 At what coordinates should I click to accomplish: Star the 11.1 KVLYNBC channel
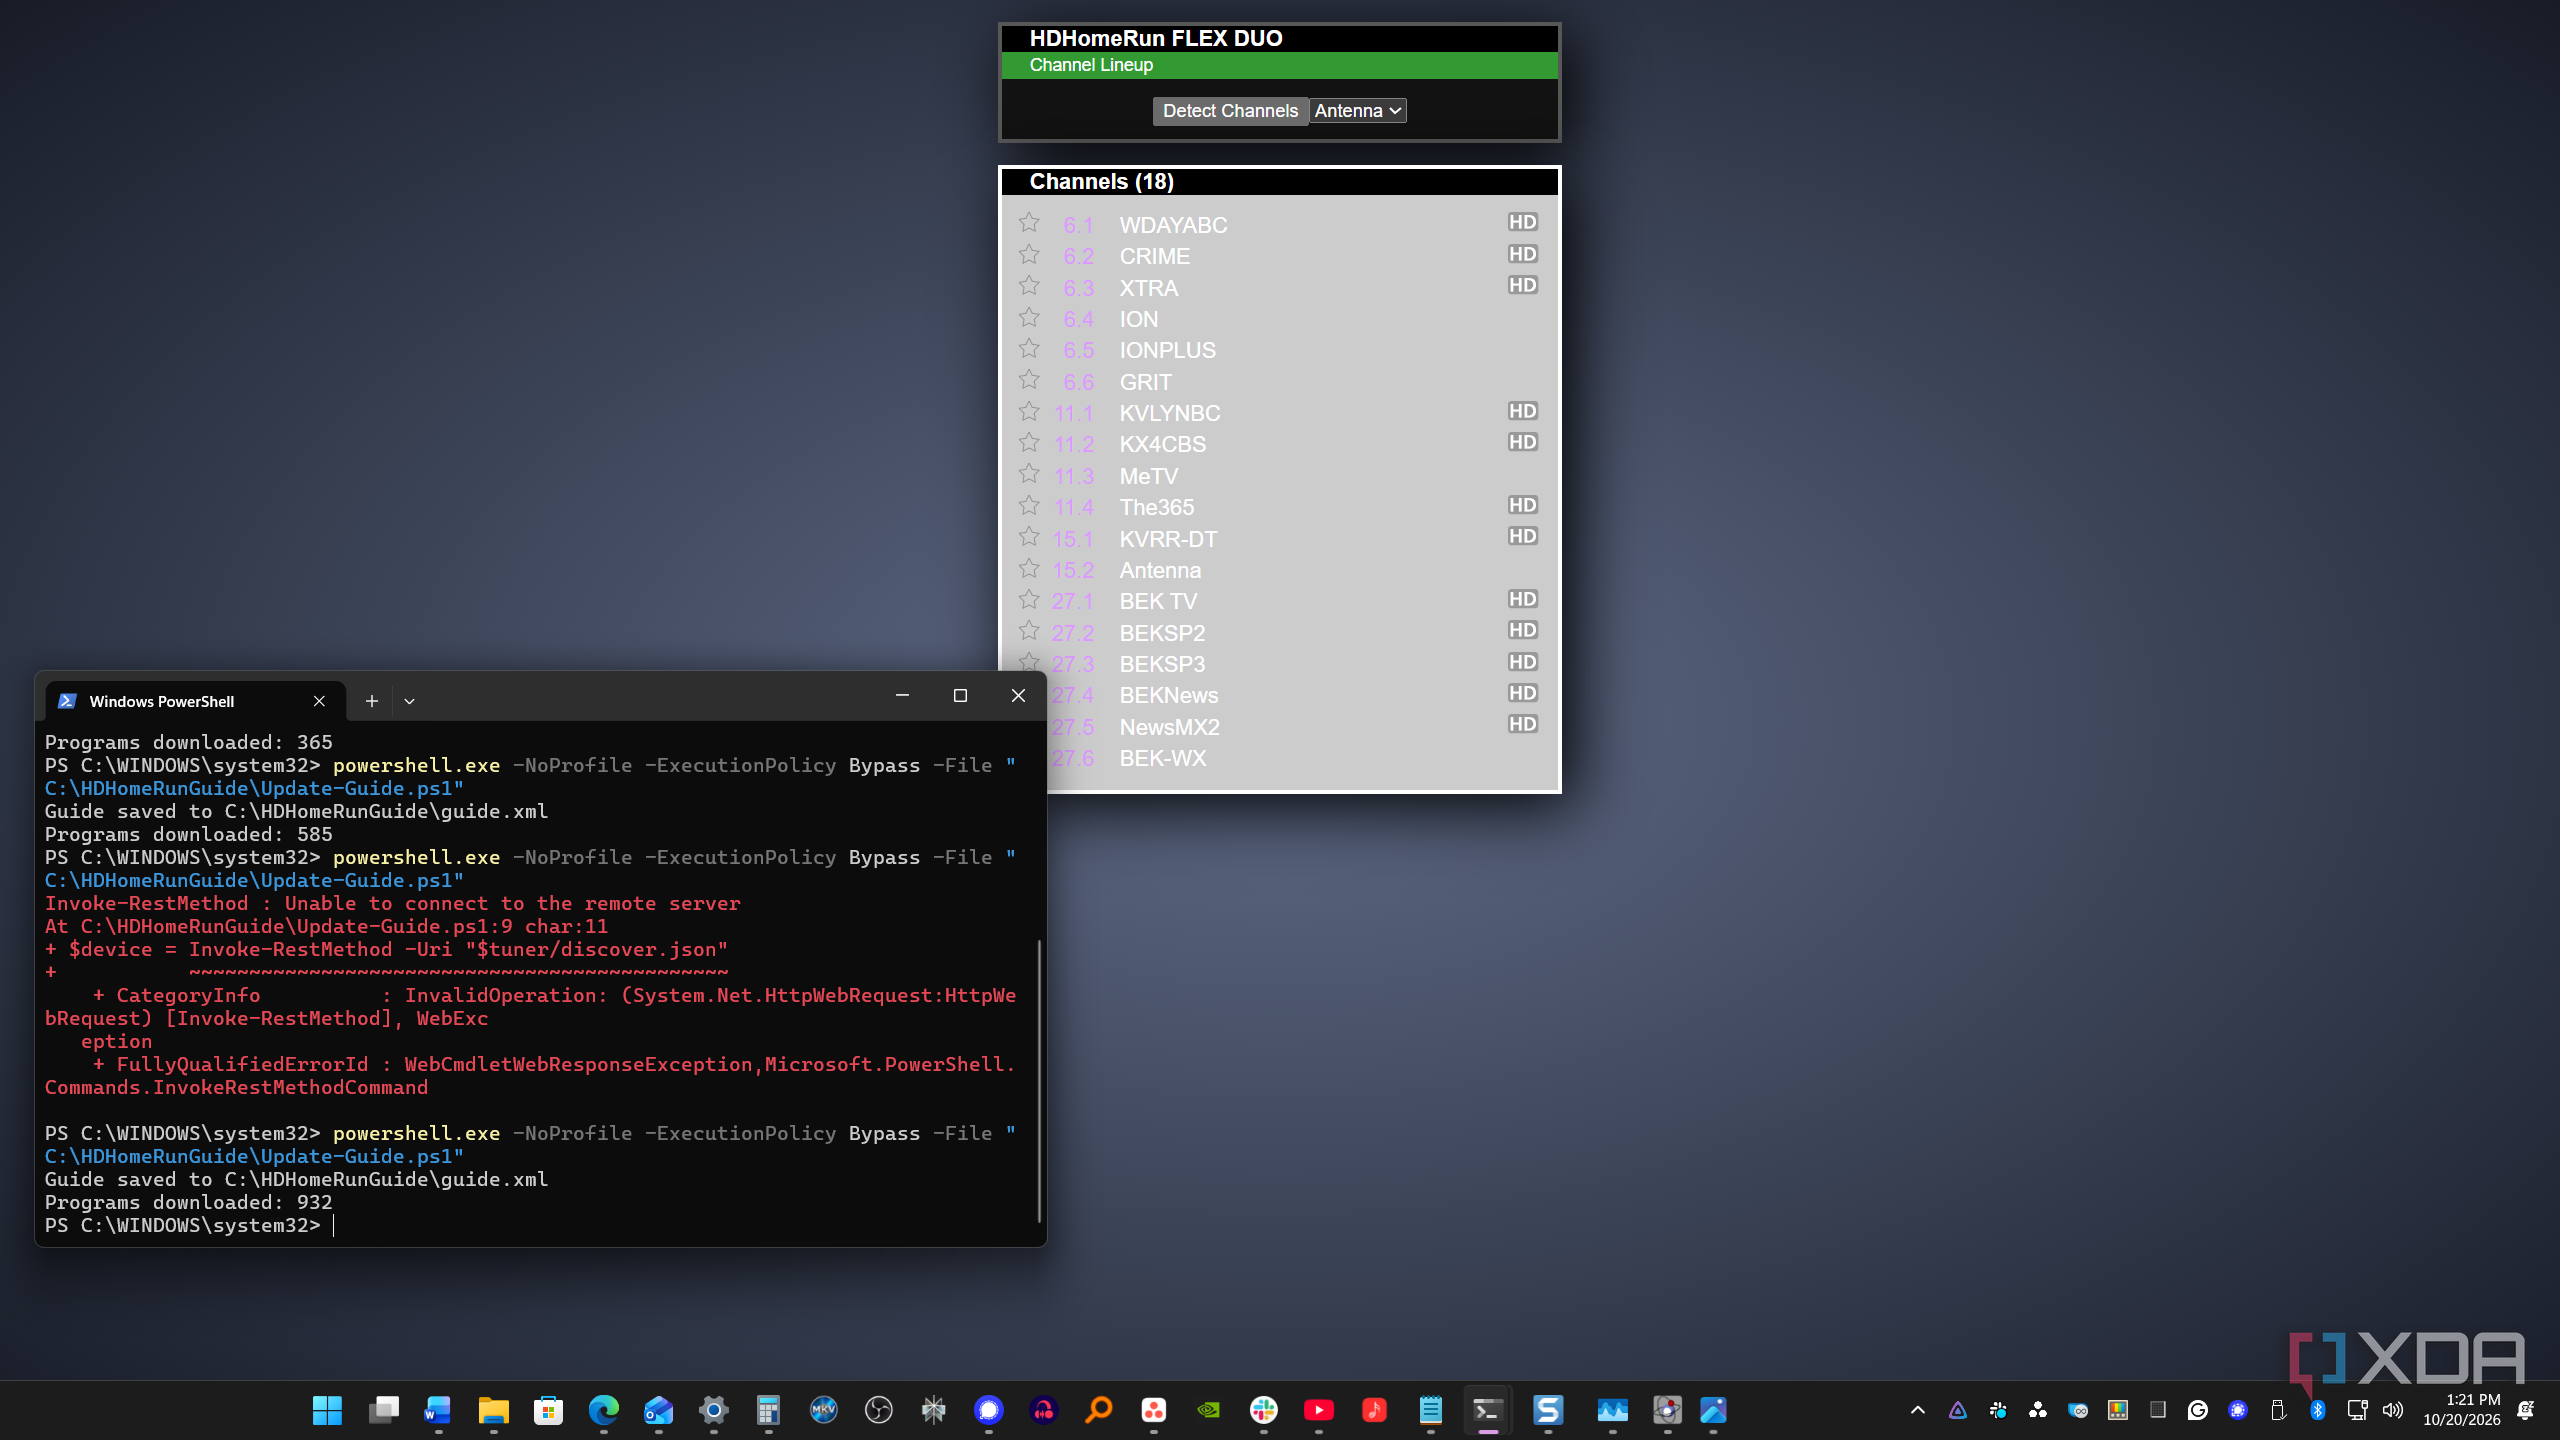click(x=1029, y=412)
